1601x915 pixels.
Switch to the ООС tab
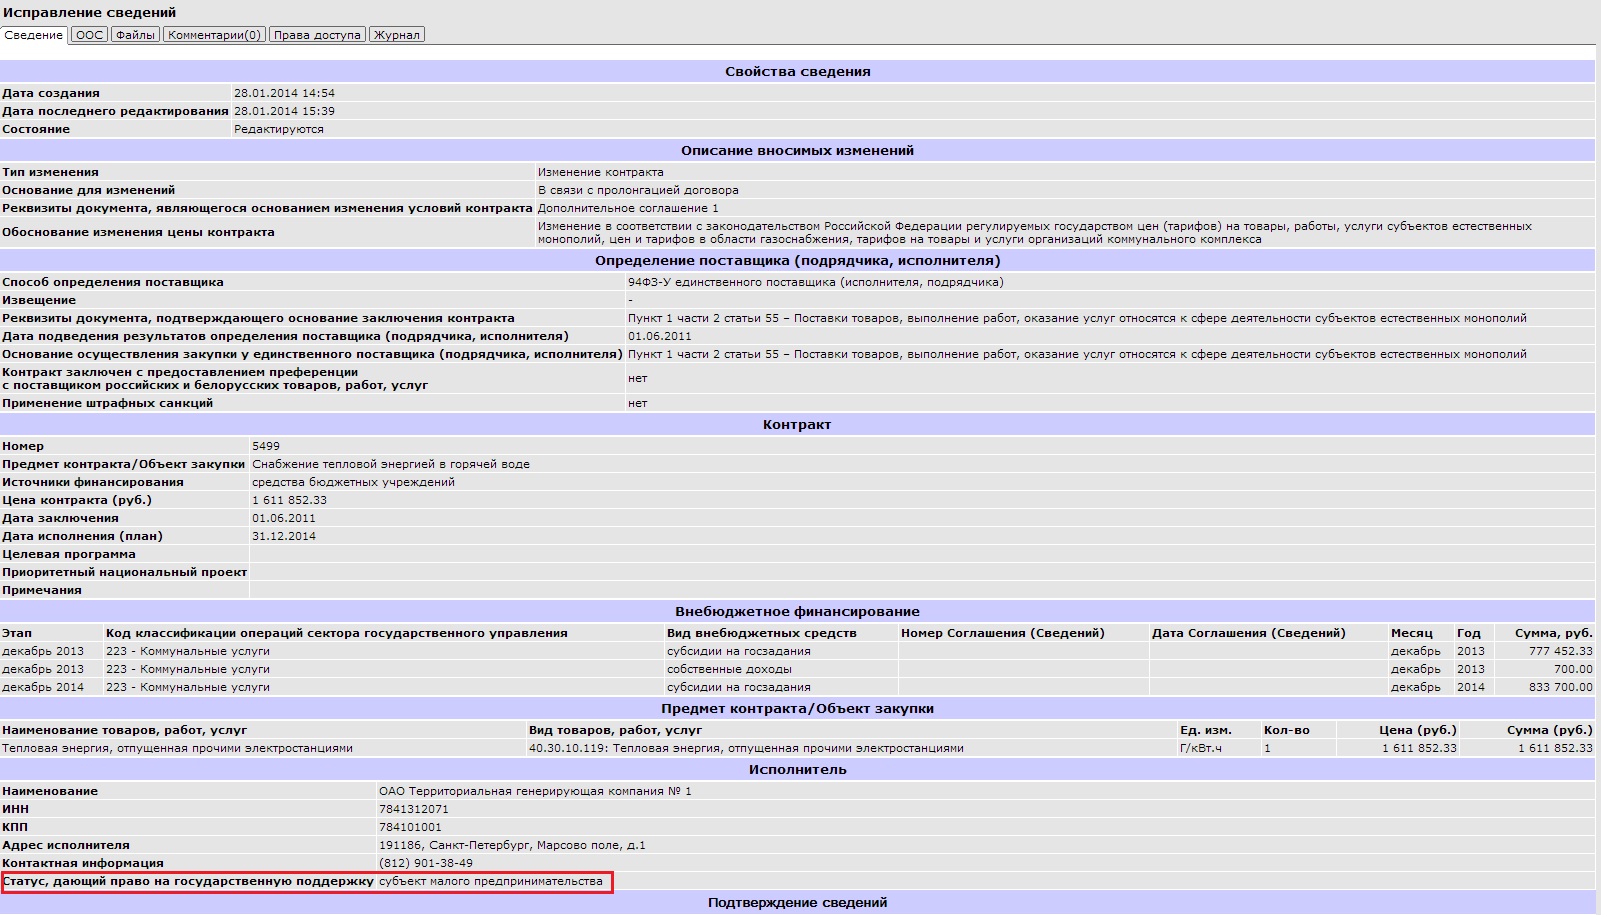click(89, 35)
